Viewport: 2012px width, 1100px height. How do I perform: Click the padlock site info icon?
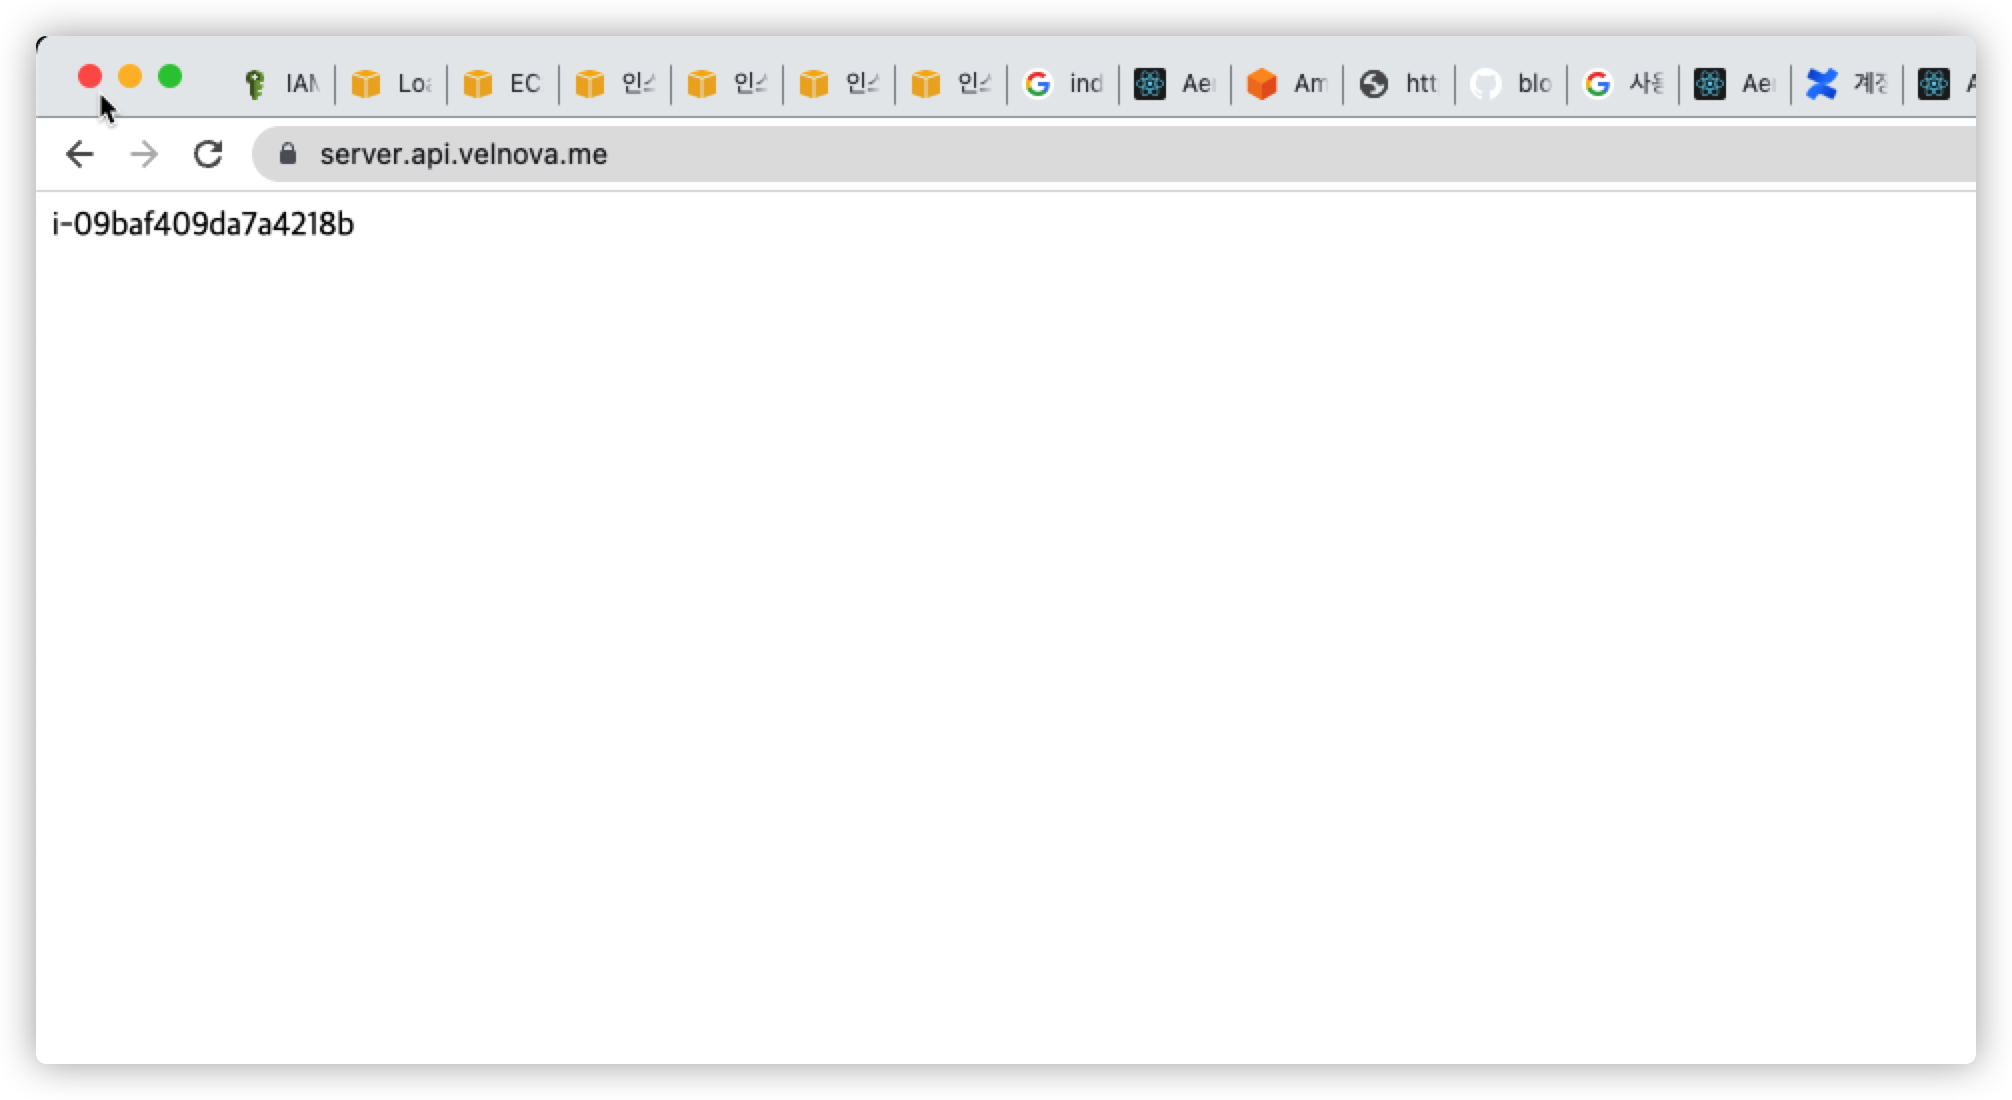coord(288,154)
